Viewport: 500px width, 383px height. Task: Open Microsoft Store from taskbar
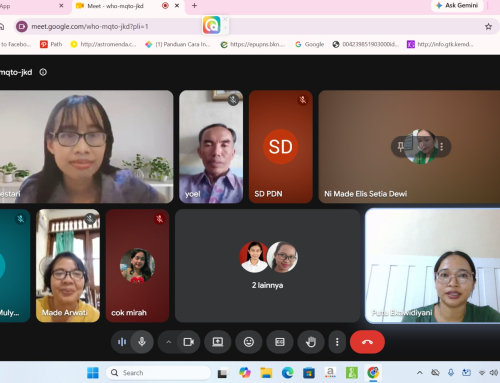(309, 373)
